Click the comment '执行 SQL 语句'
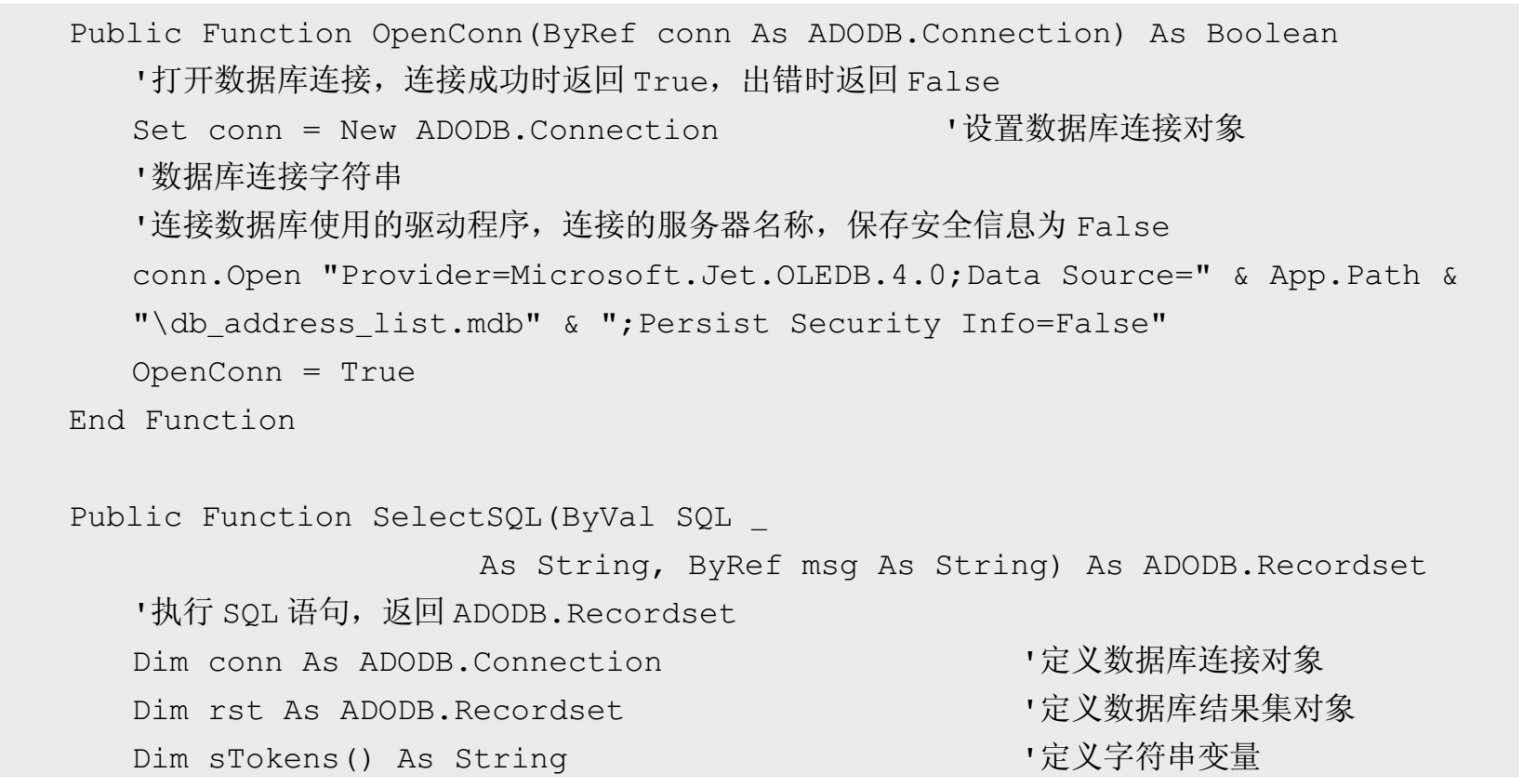1520x784 pixels. point(435,613)
